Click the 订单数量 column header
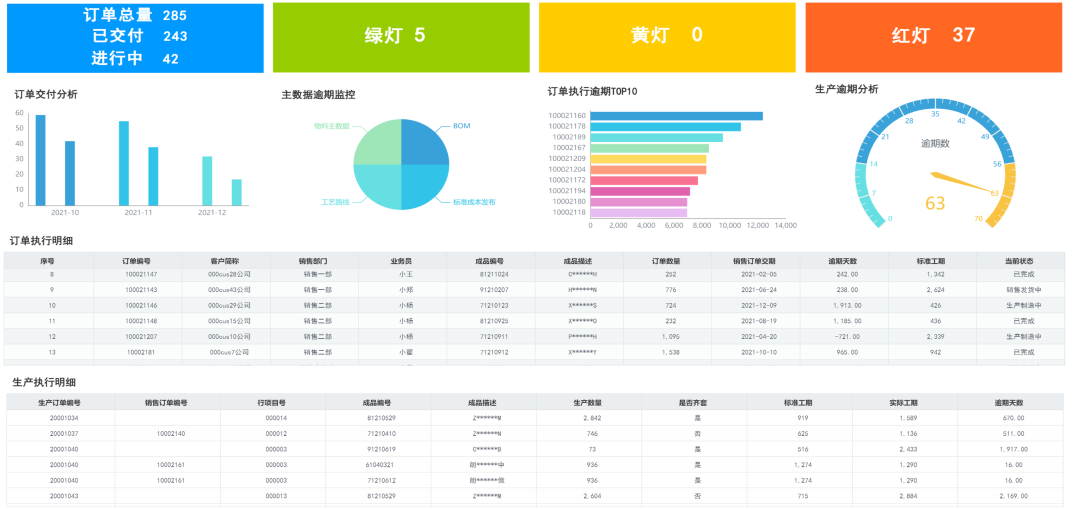Image resolution: width=1080 pixels, height=509 pixels. point(666,261)
